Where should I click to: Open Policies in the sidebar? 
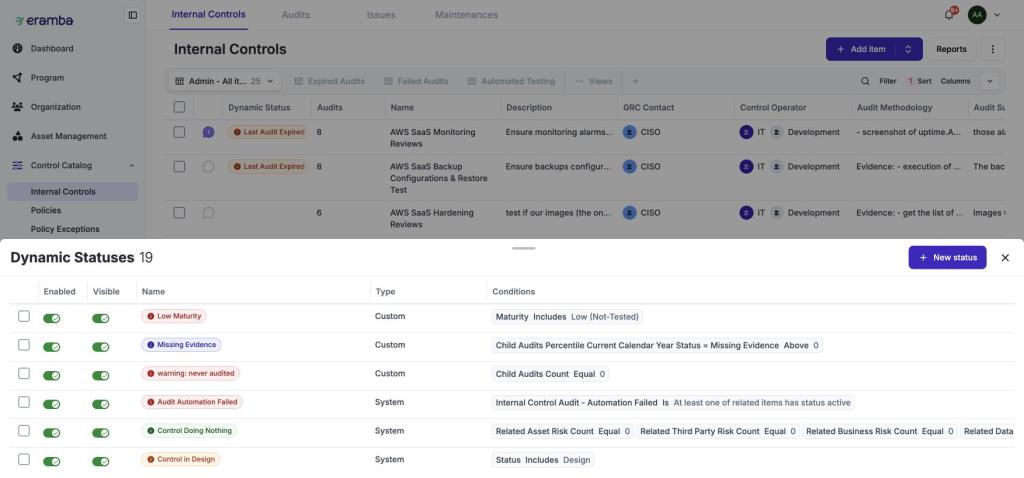[46, 210]
